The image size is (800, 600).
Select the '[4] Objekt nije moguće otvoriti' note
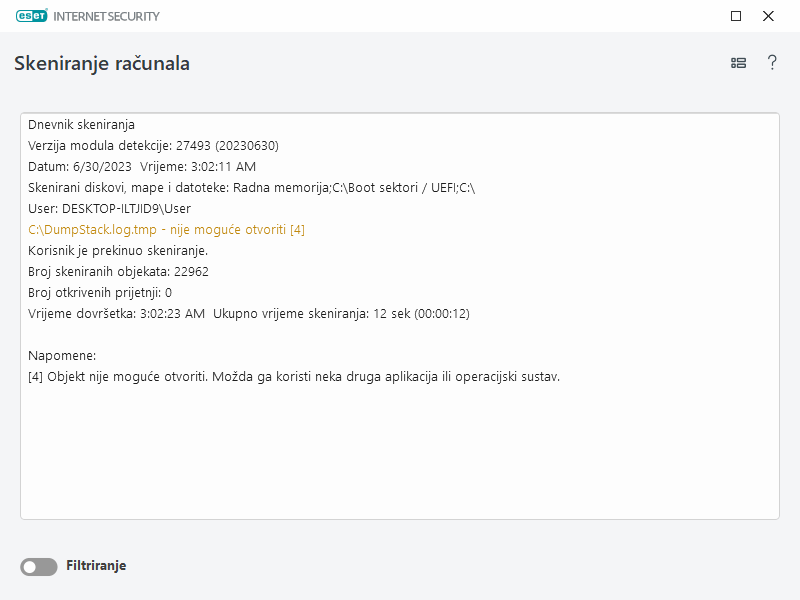tap(294, 377)
